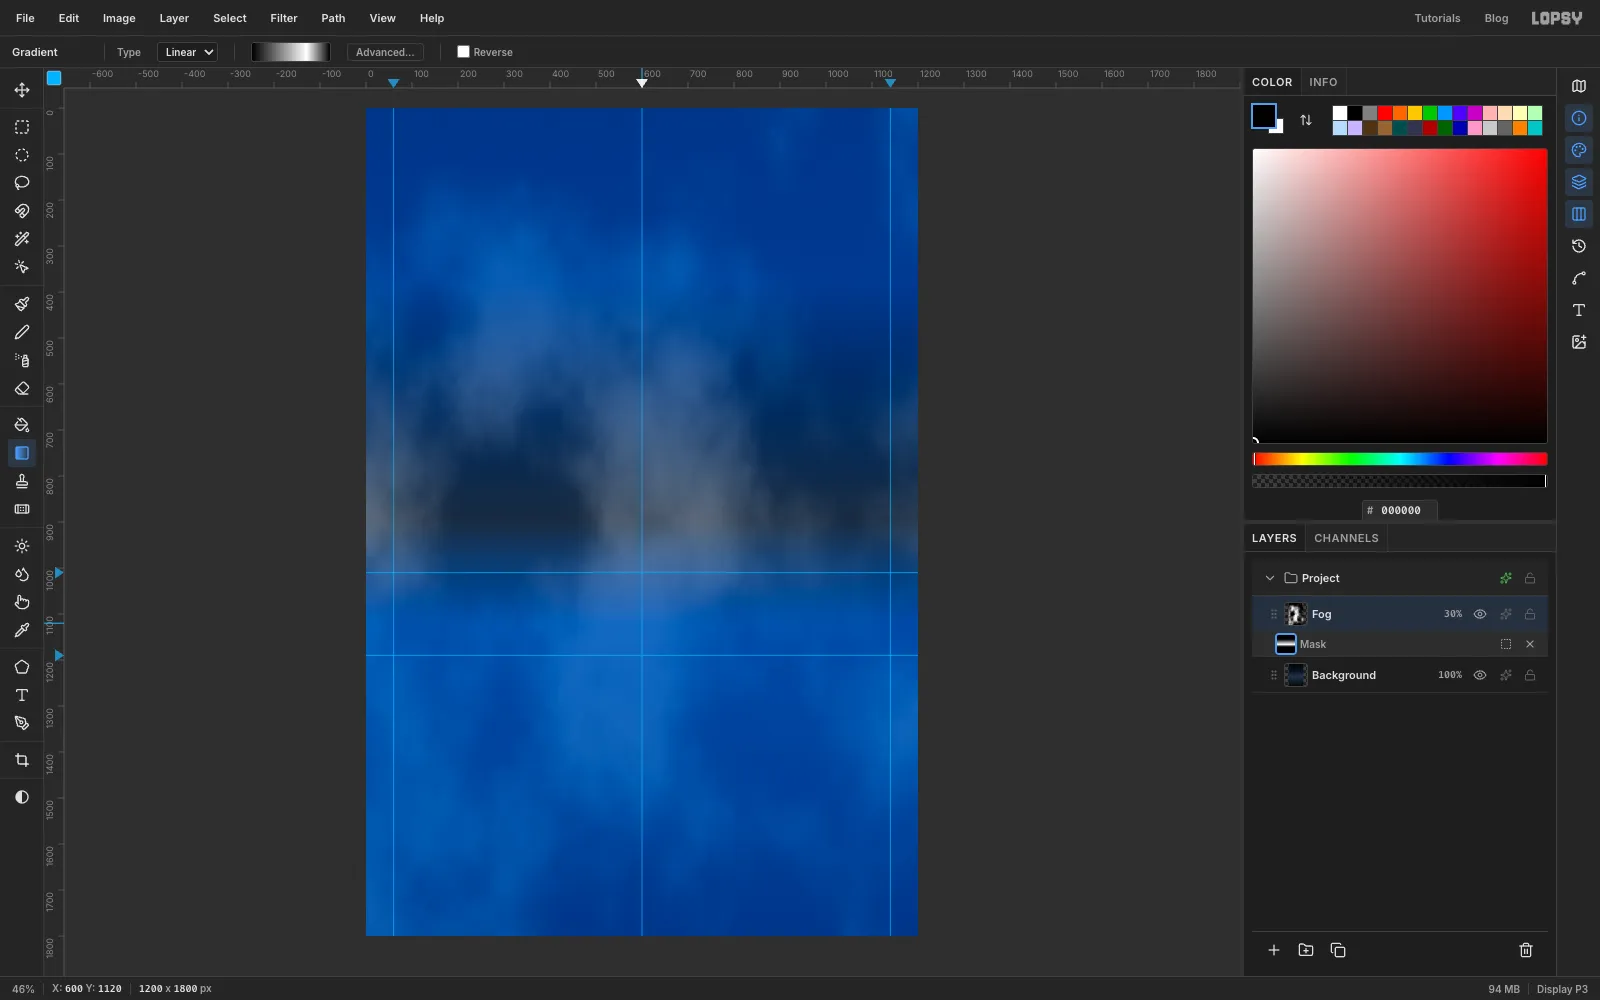This screenshot has width=1600, height=1000.
Task: Hide the Fog layer
Action: pyautogui.click(x=1480, y=614)
